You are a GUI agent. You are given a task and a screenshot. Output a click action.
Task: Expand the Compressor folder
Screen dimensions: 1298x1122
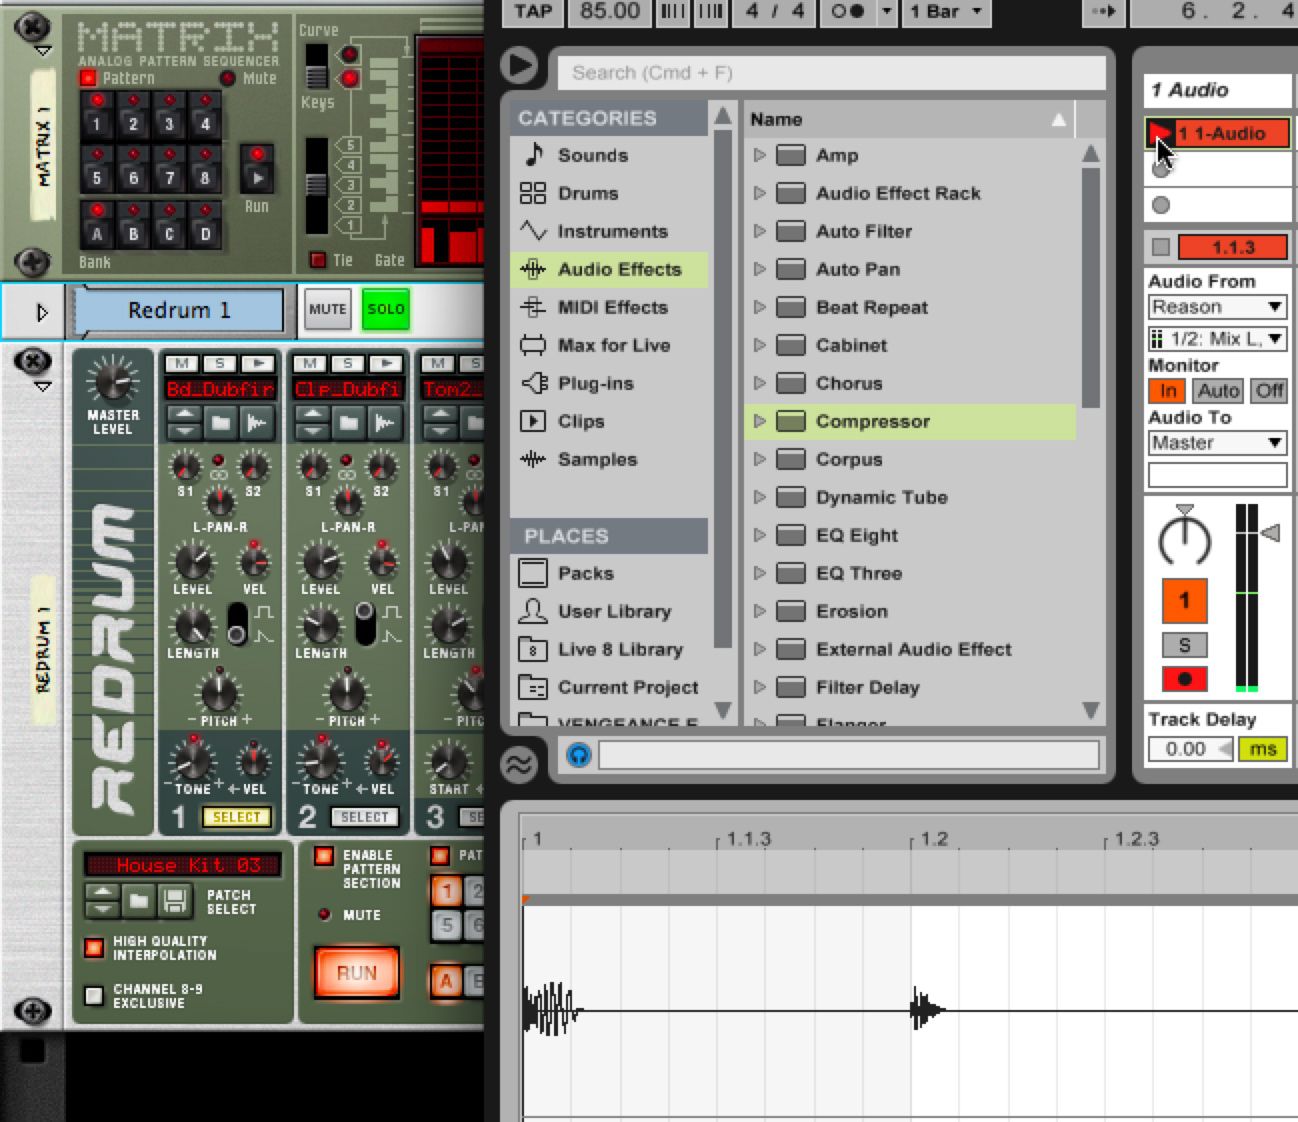pos(760,421)
